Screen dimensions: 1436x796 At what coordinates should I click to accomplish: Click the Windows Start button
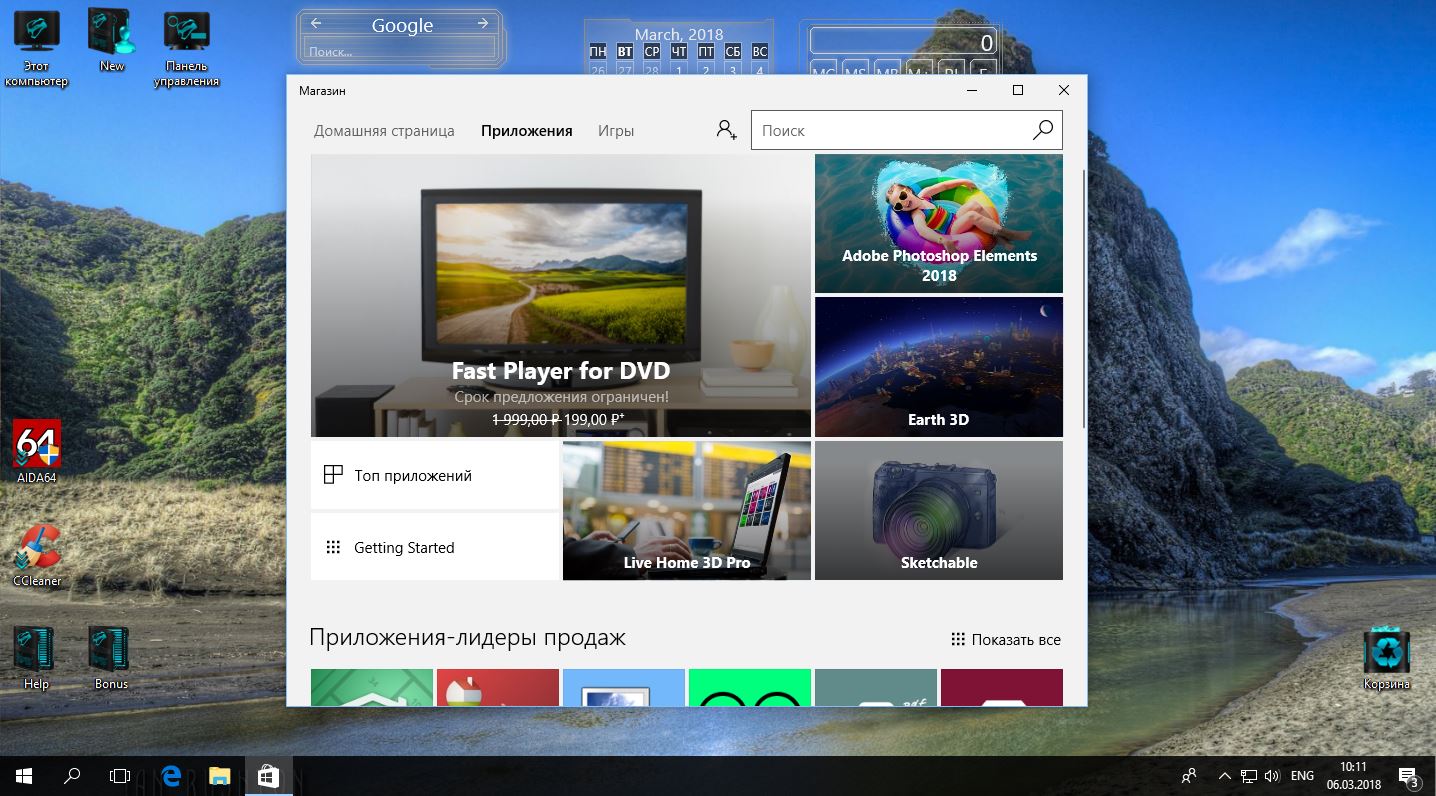tap(24, 775)
